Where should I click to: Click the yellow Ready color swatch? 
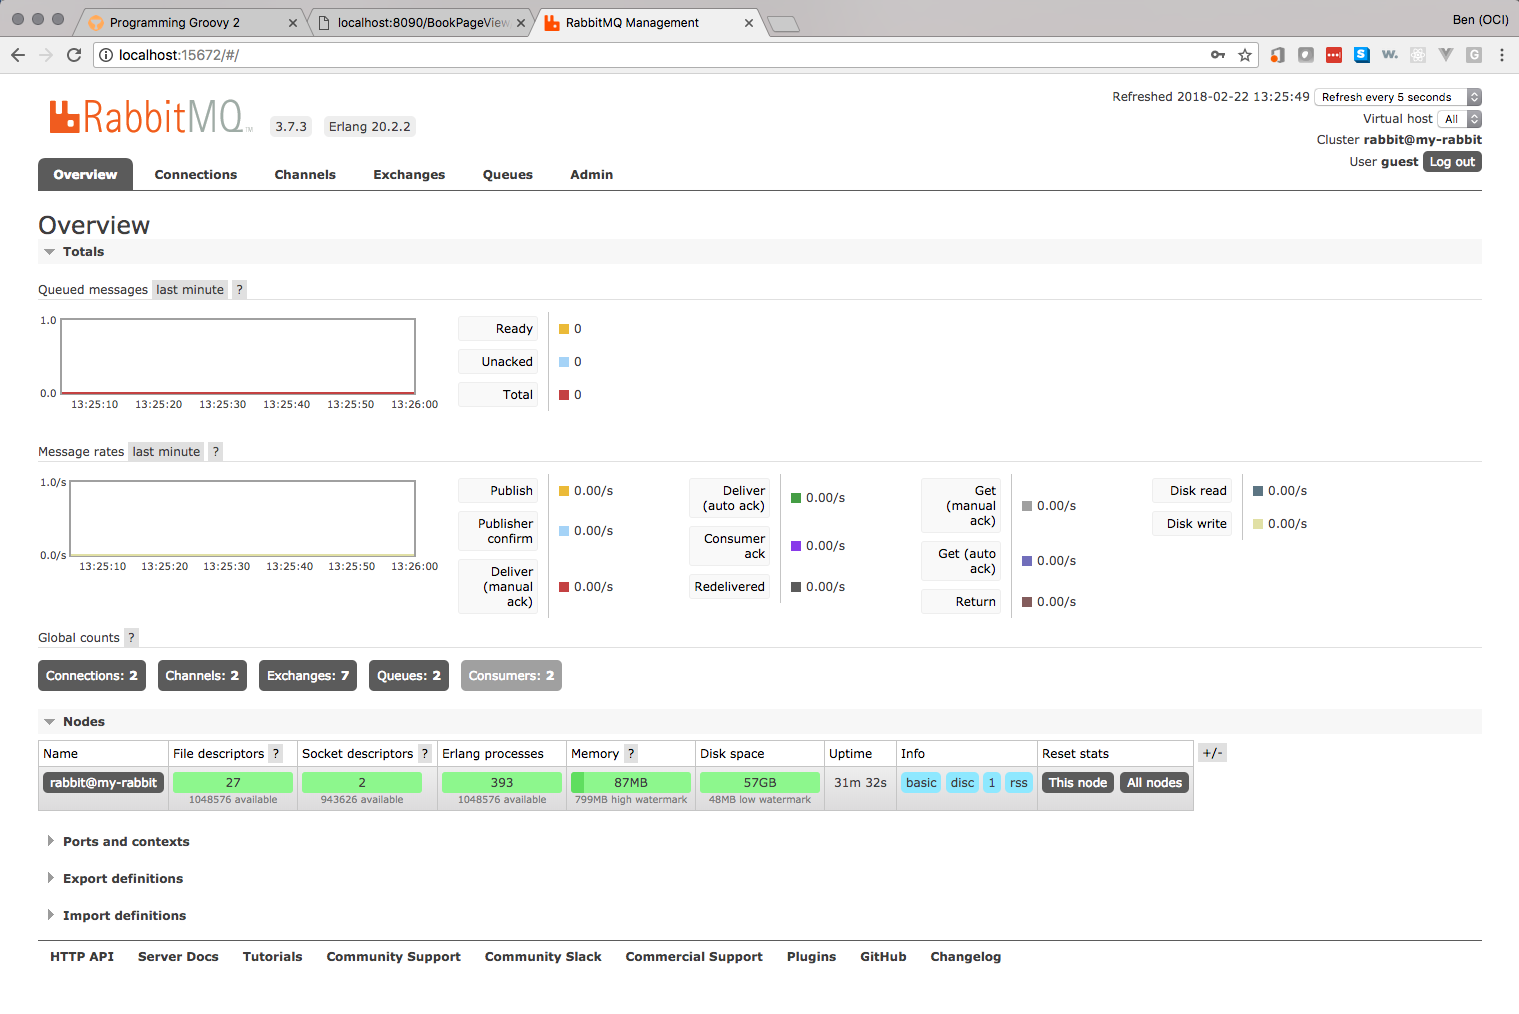tap(564, 329)
